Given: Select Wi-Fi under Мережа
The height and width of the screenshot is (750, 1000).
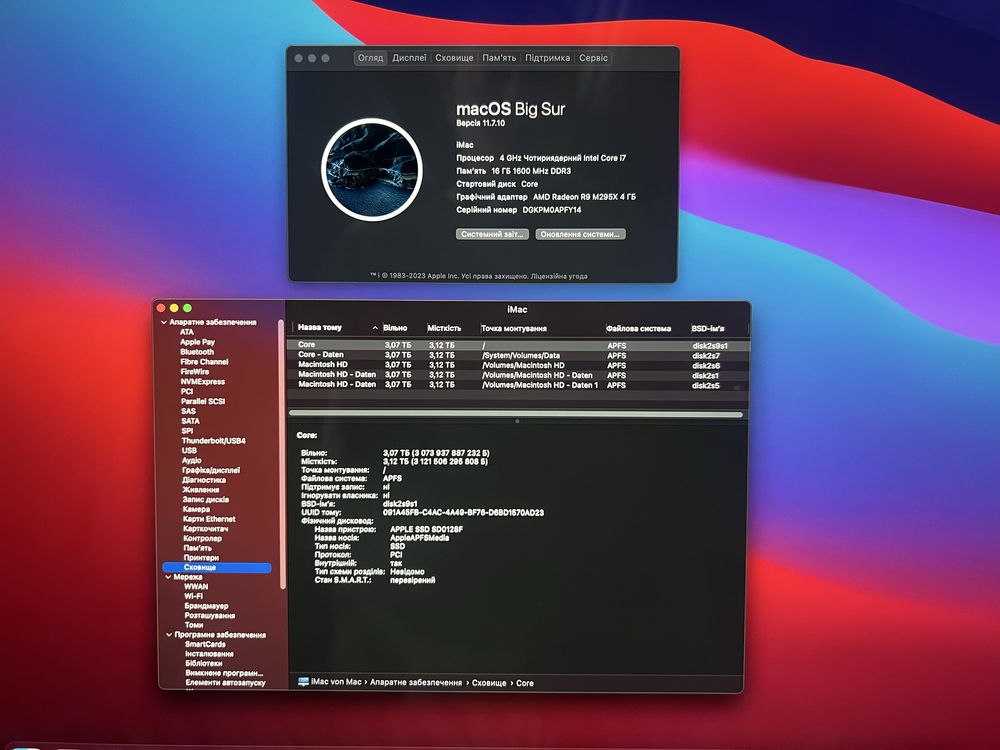Looking at the screenshot, I should (194, 596).
